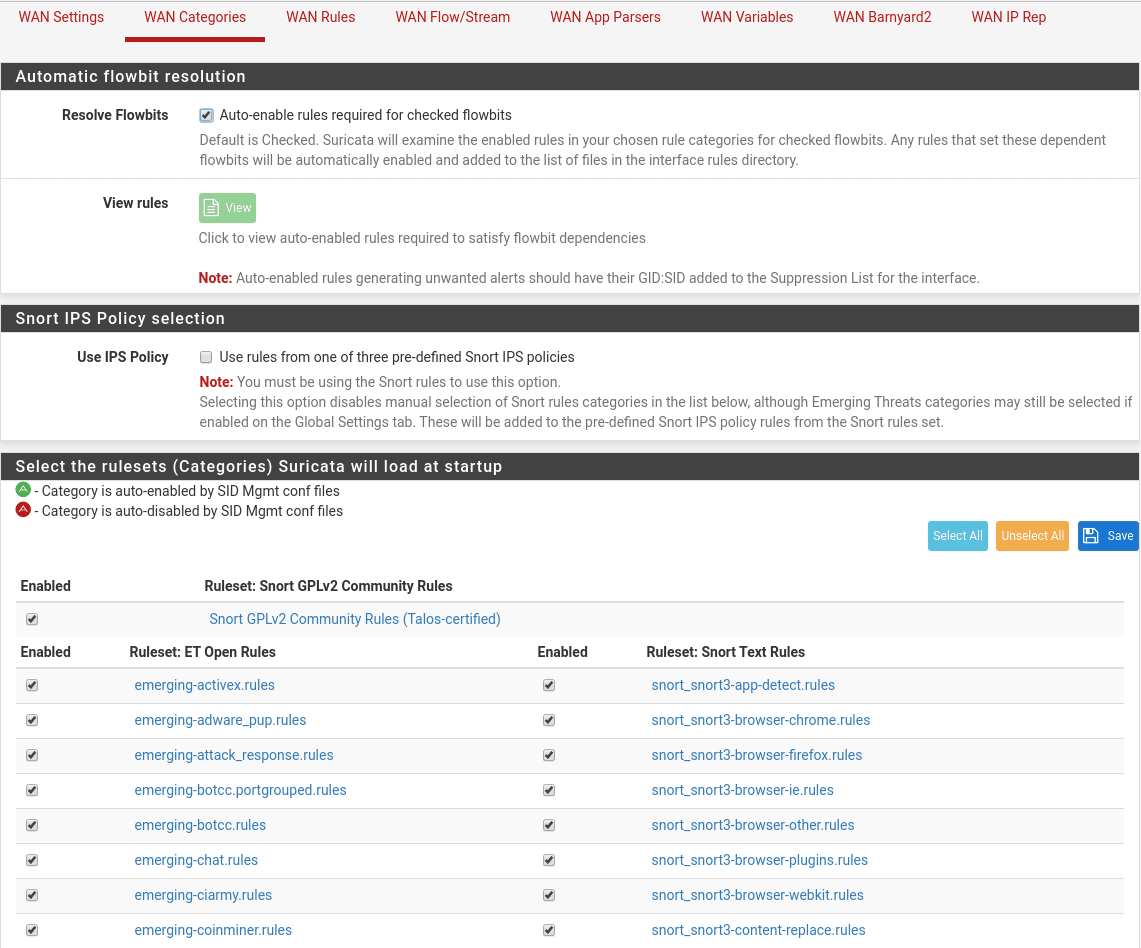The image size is (1141, 948).
Task: Switch to WAN Barnyard2 tab
Action: click(x=882, y=17)
